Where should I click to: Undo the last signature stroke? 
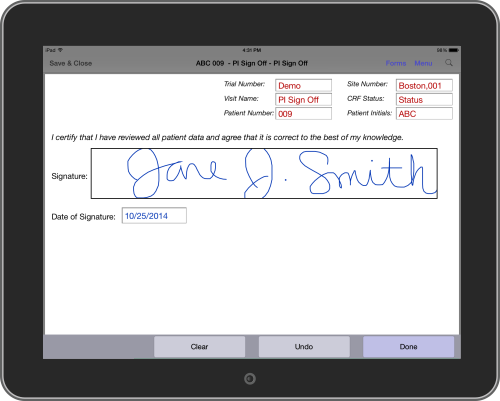point(304,347)
